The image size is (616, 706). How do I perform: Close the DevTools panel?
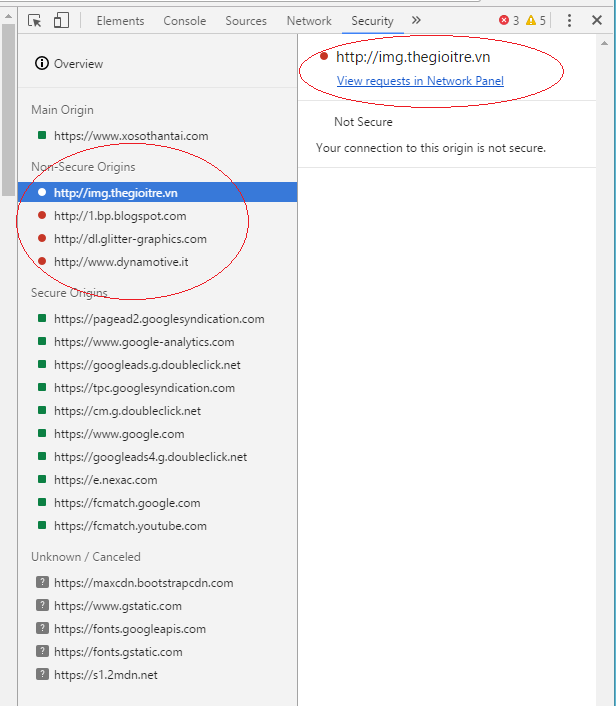click(598, 20)
